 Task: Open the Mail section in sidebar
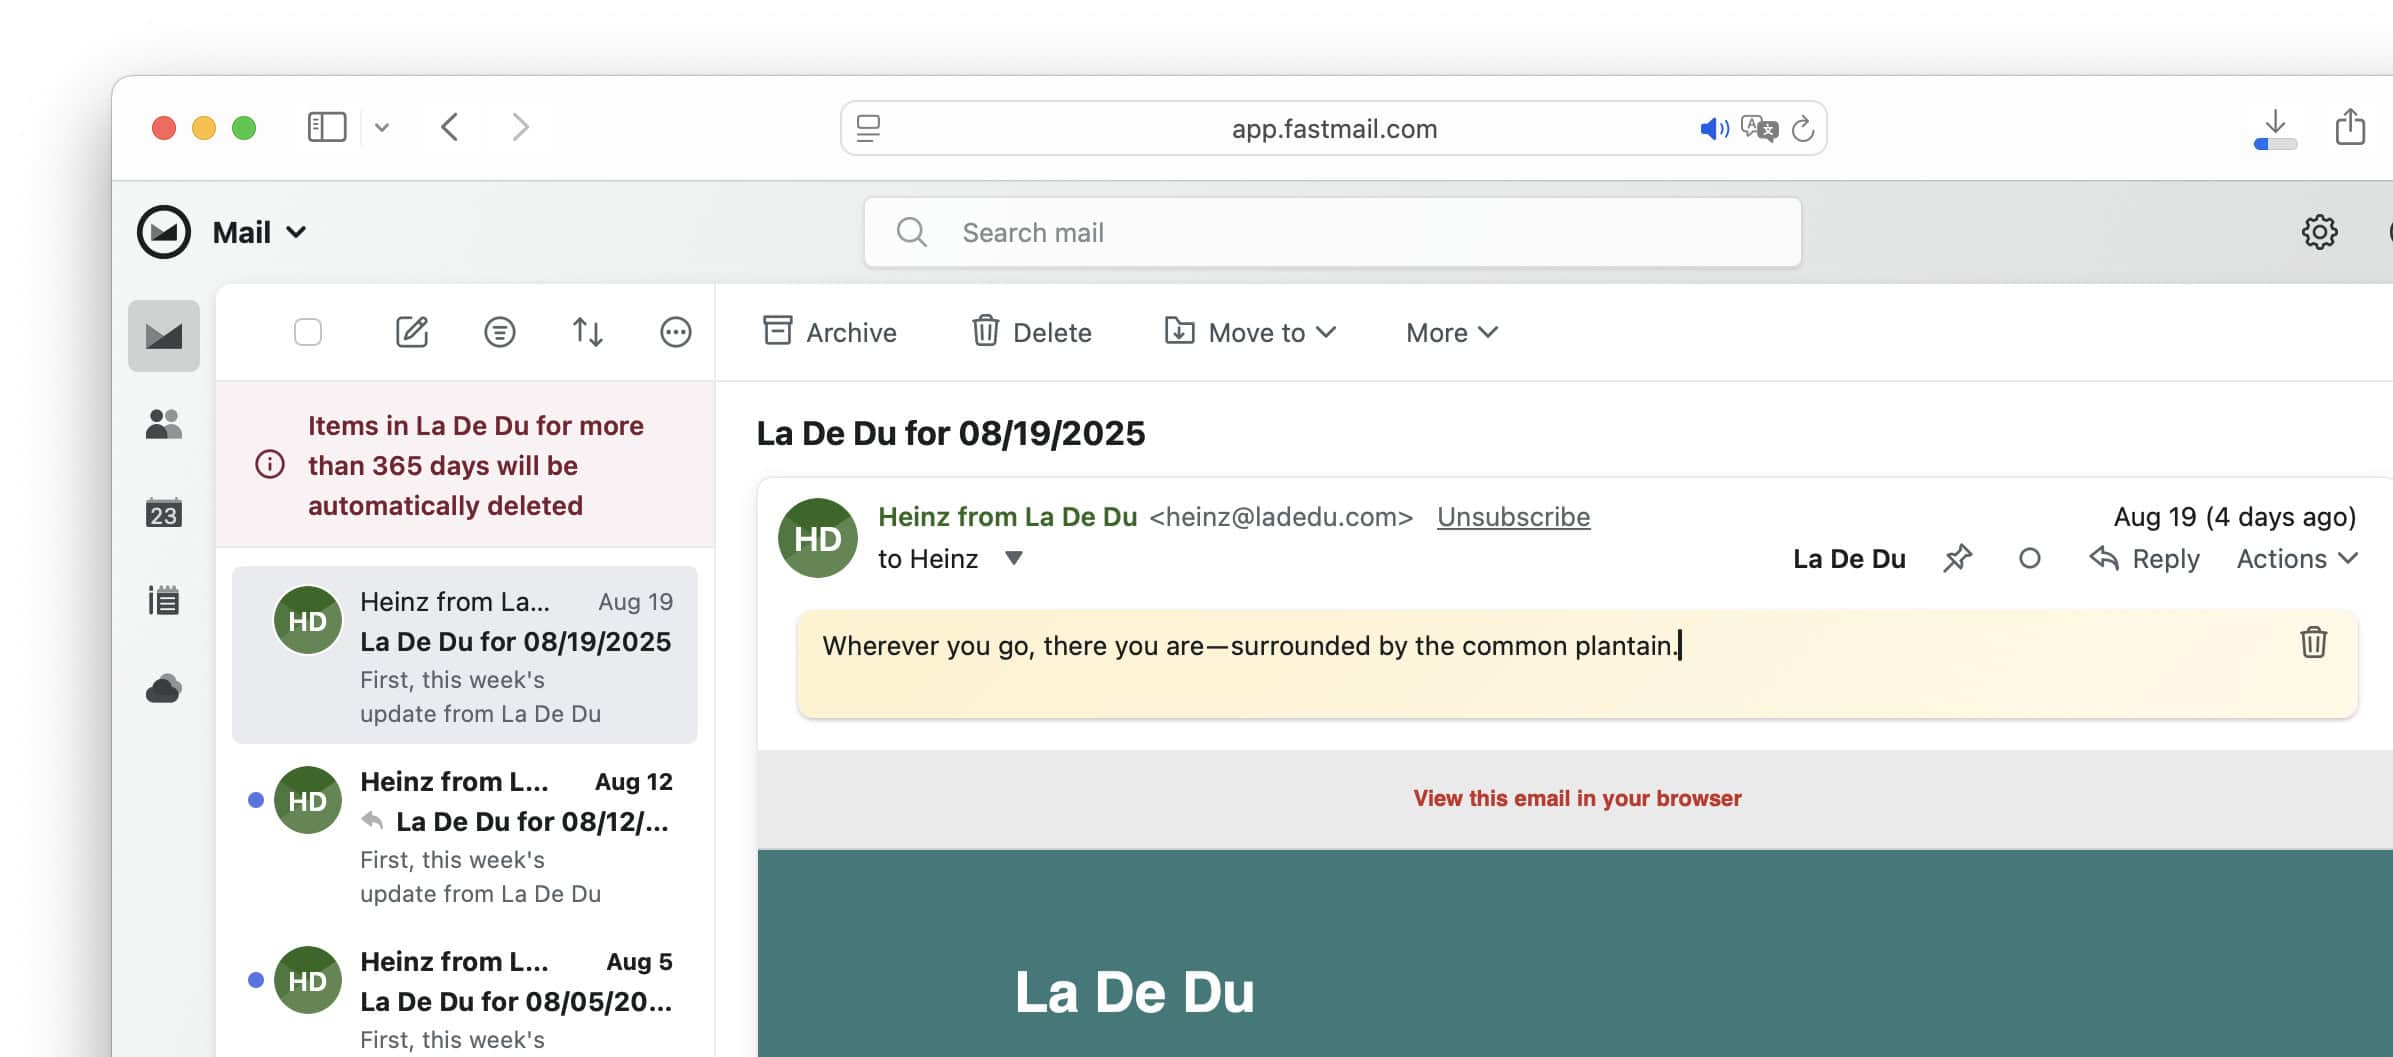tap(164, 336)
